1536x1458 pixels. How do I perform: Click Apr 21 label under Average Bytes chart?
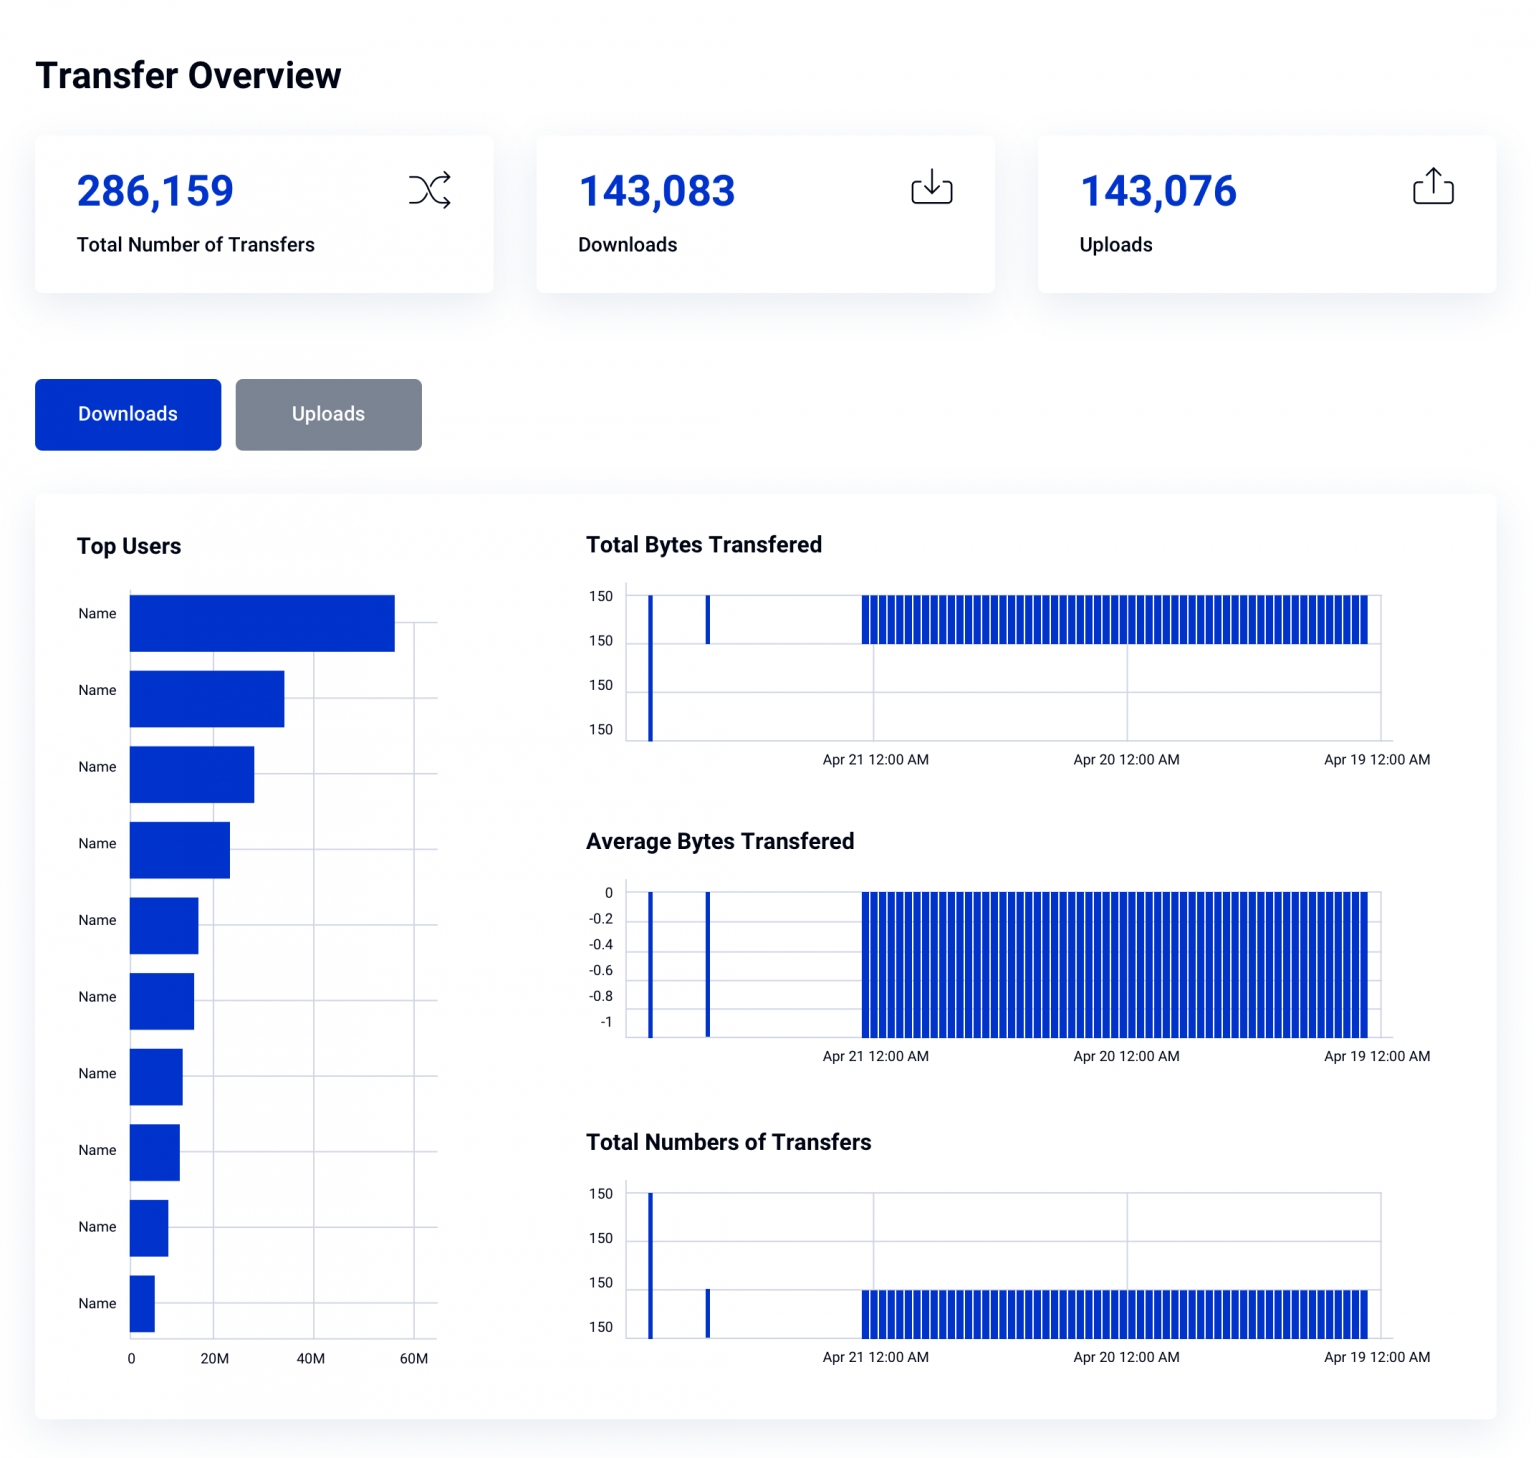click(875, 1056)
